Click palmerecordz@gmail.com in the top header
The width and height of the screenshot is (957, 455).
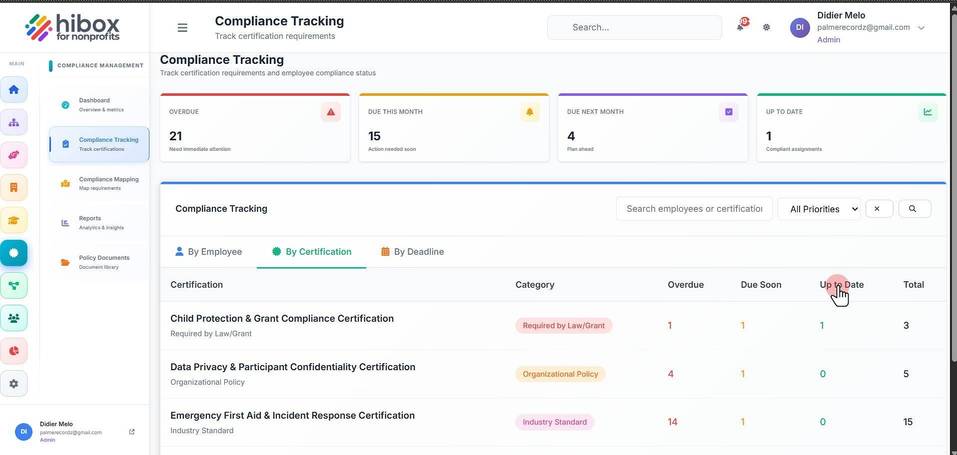tap(863, 27)
